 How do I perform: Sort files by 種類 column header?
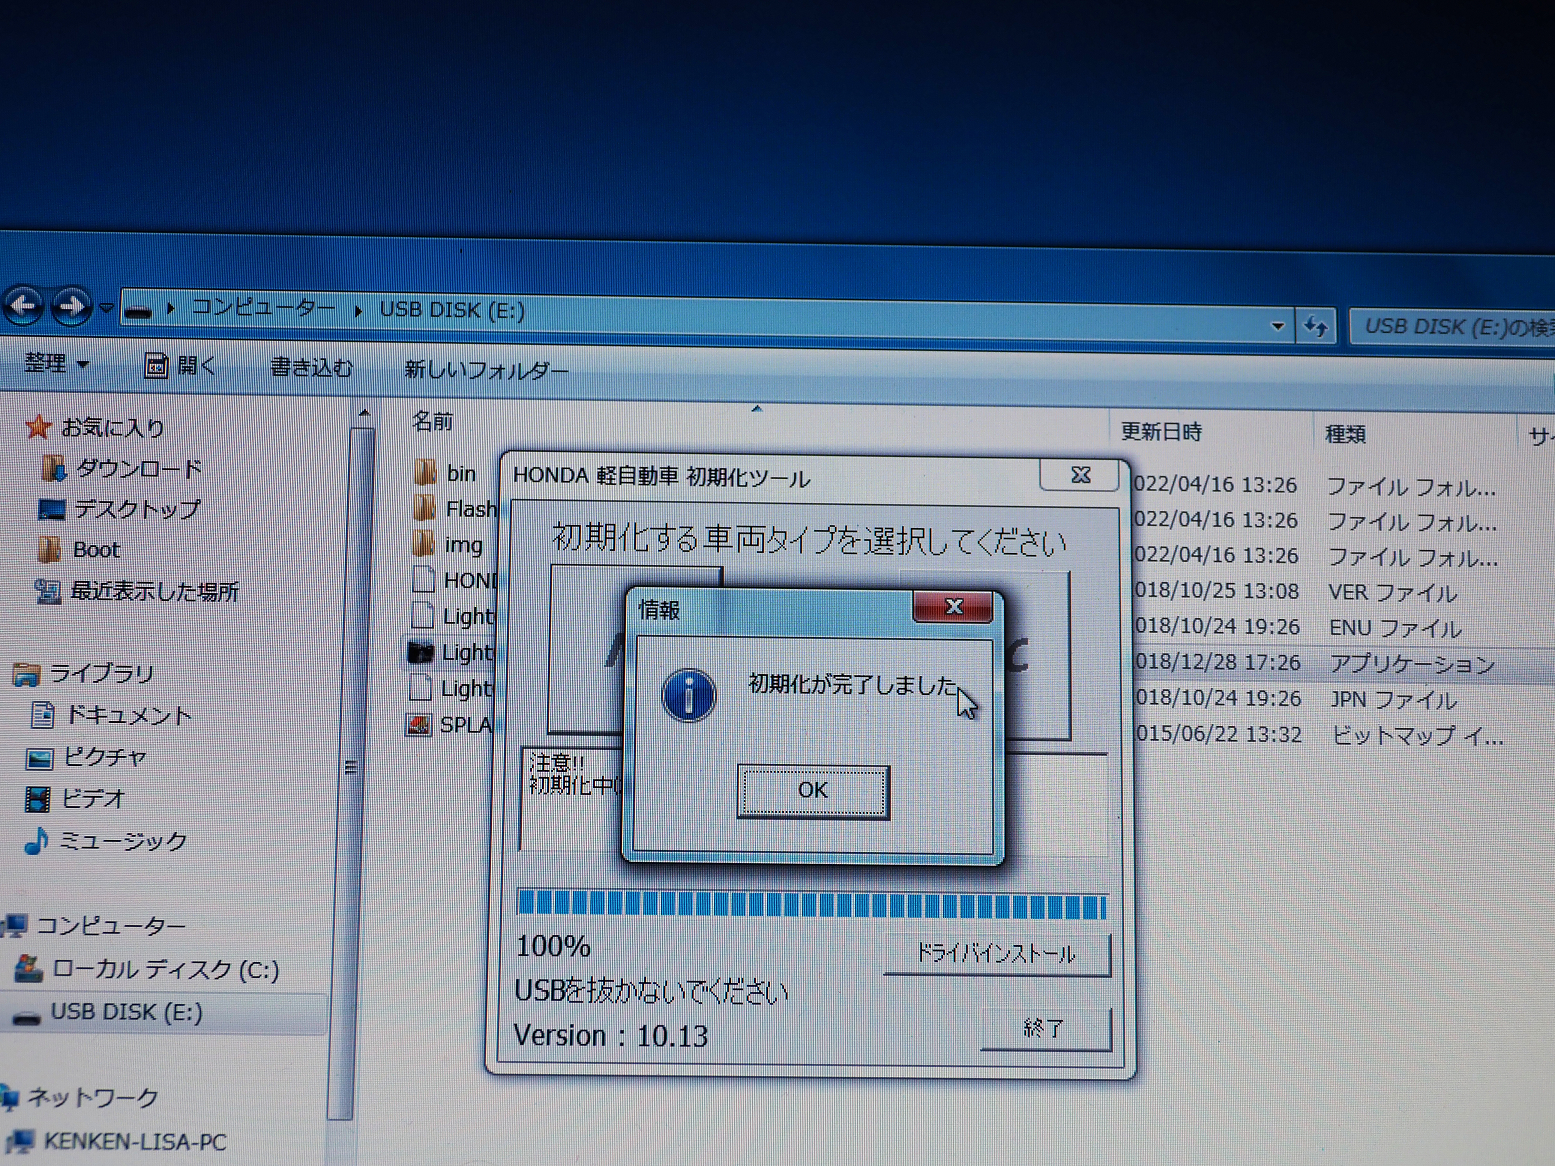[x=1345, y=434]
